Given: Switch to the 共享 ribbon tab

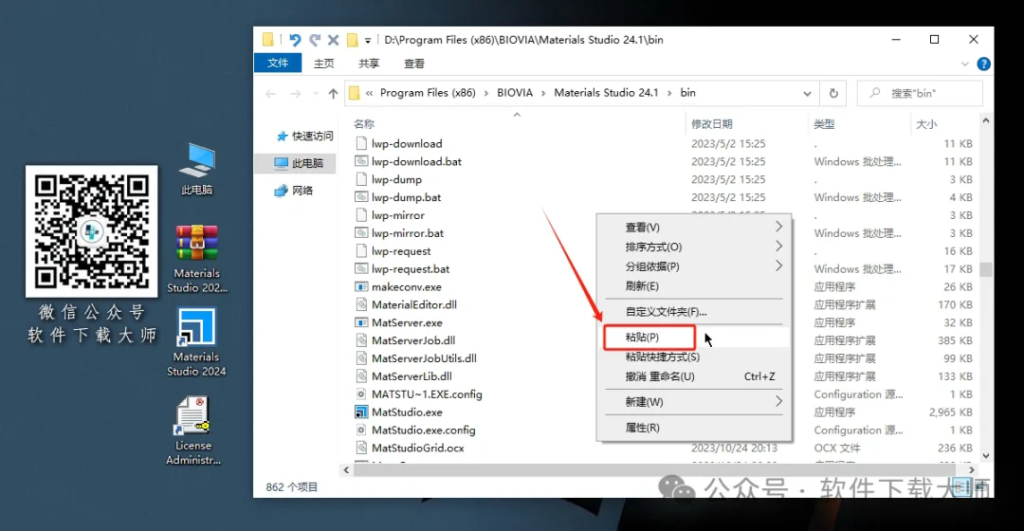Looking at the screenshot, I should coord(369,63).
